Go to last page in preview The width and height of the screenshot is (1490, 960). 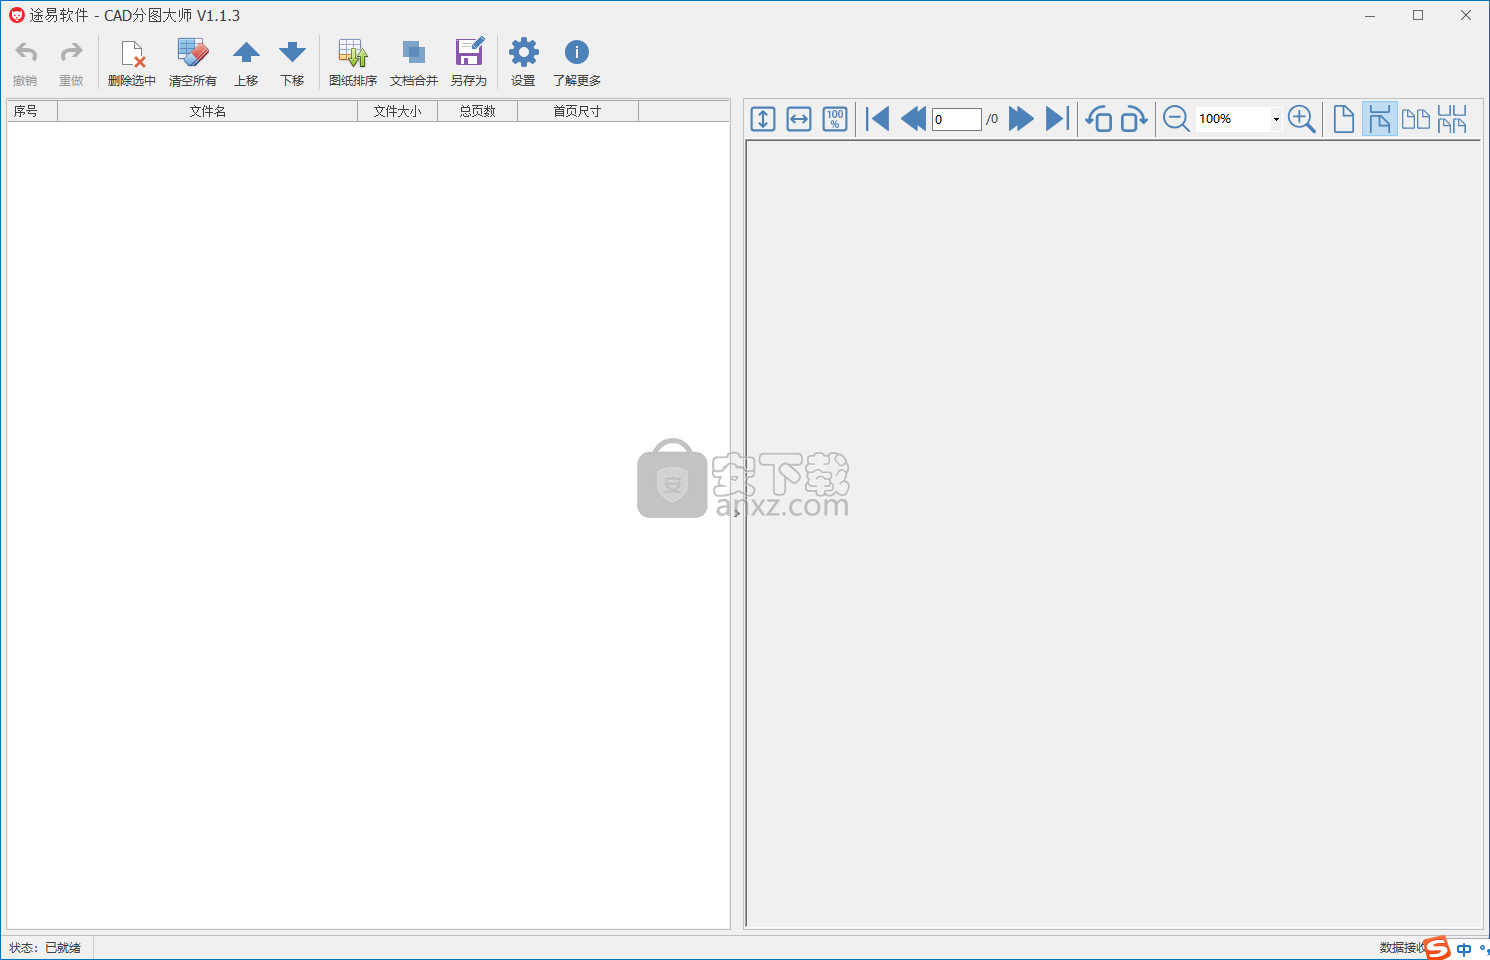[x=1057, y=119]
